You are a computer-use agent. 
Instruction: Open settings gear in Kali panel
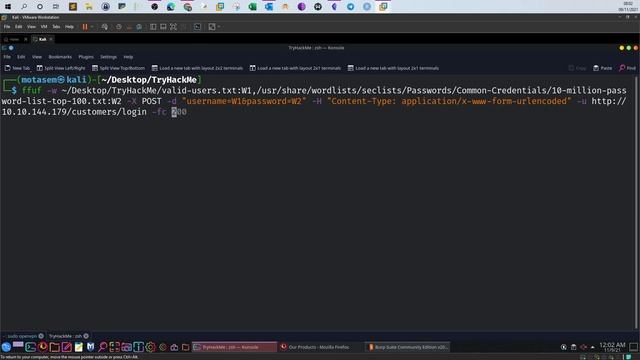(151, 347)
